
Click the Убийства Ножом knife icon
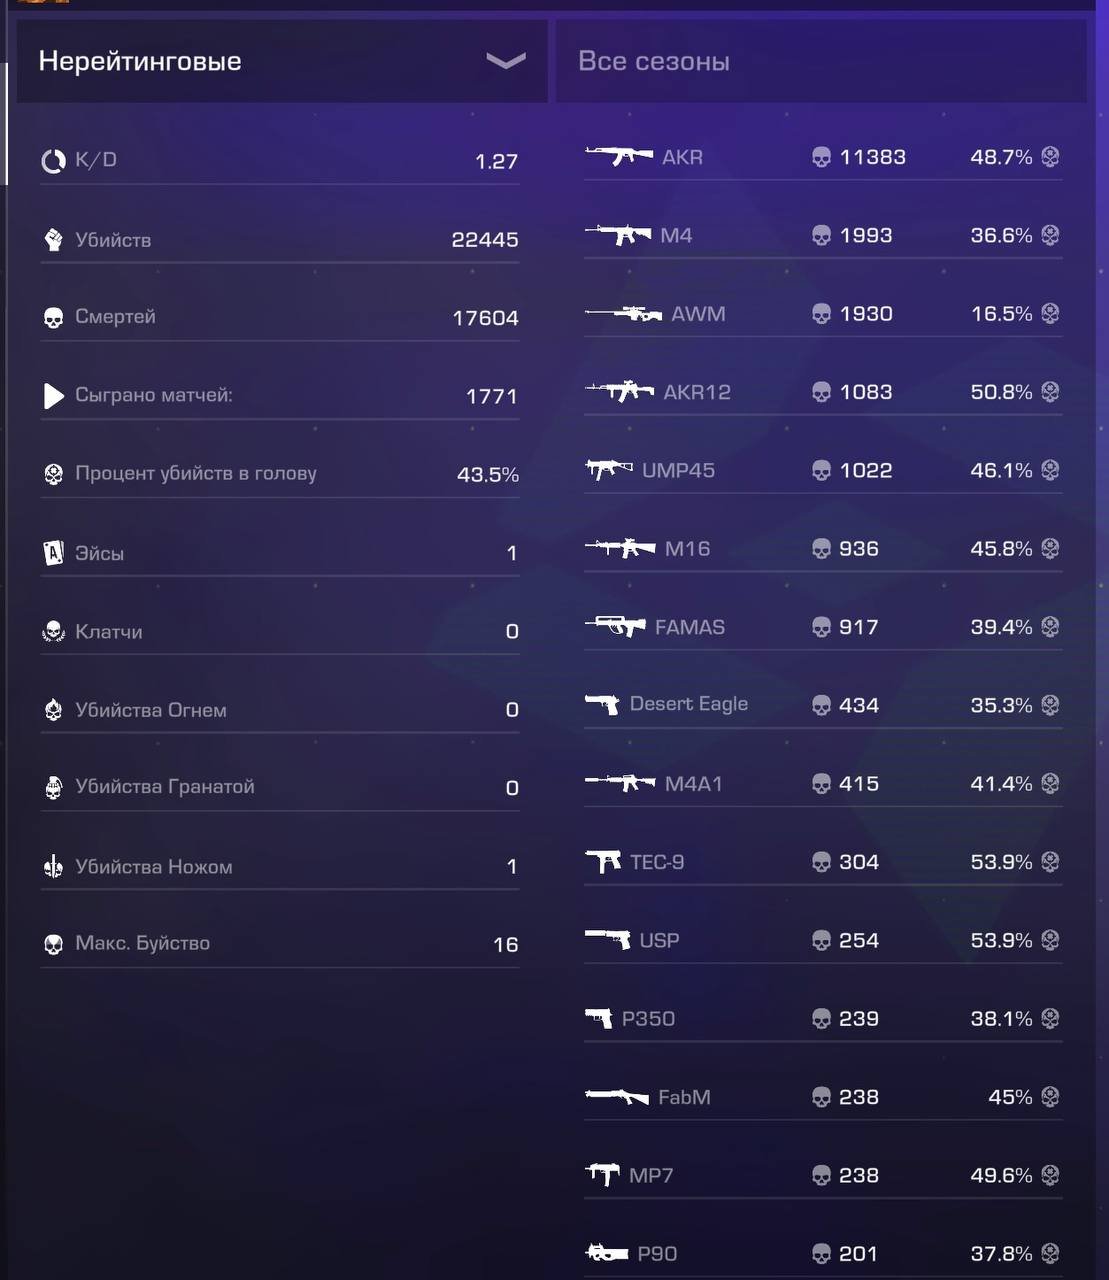point(53,866)
